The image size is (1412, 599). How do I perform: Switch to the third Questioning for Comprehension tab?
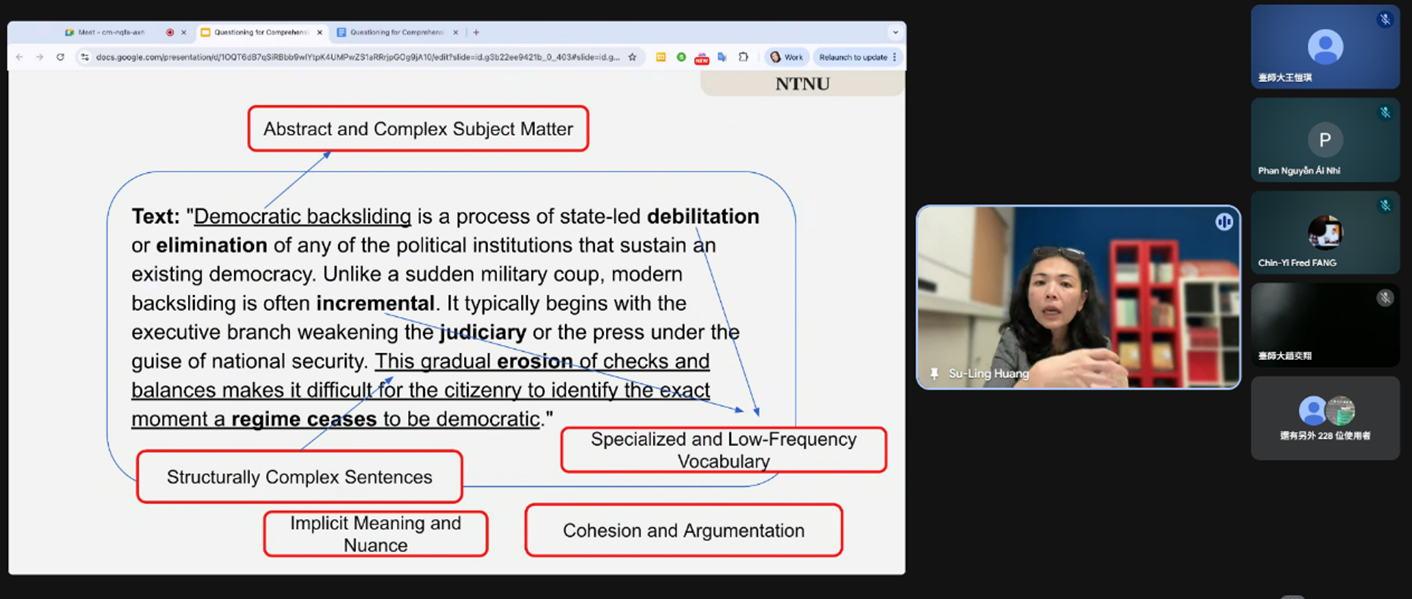pos(397,32)
